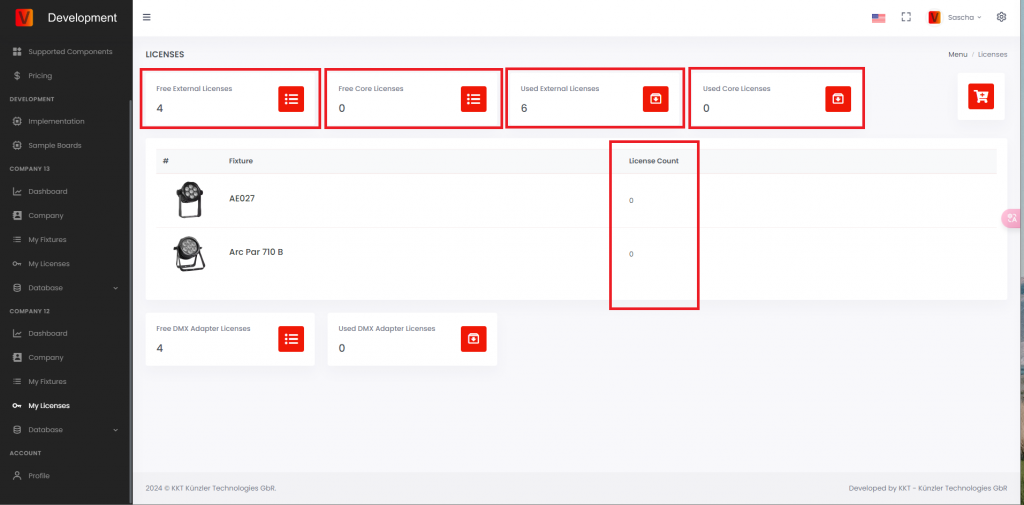Select the Arc Par 710 B fixture row
The height and width of the screenshot is (505, 1024).
pos(256,252)
